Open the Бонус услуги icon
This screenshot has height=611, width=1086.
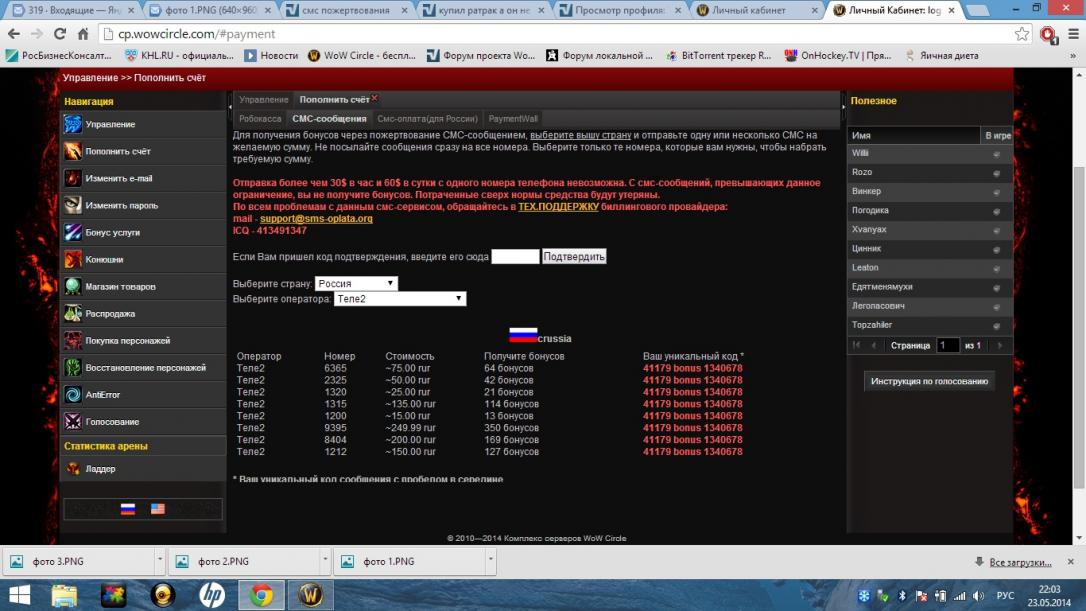point(73,233)
